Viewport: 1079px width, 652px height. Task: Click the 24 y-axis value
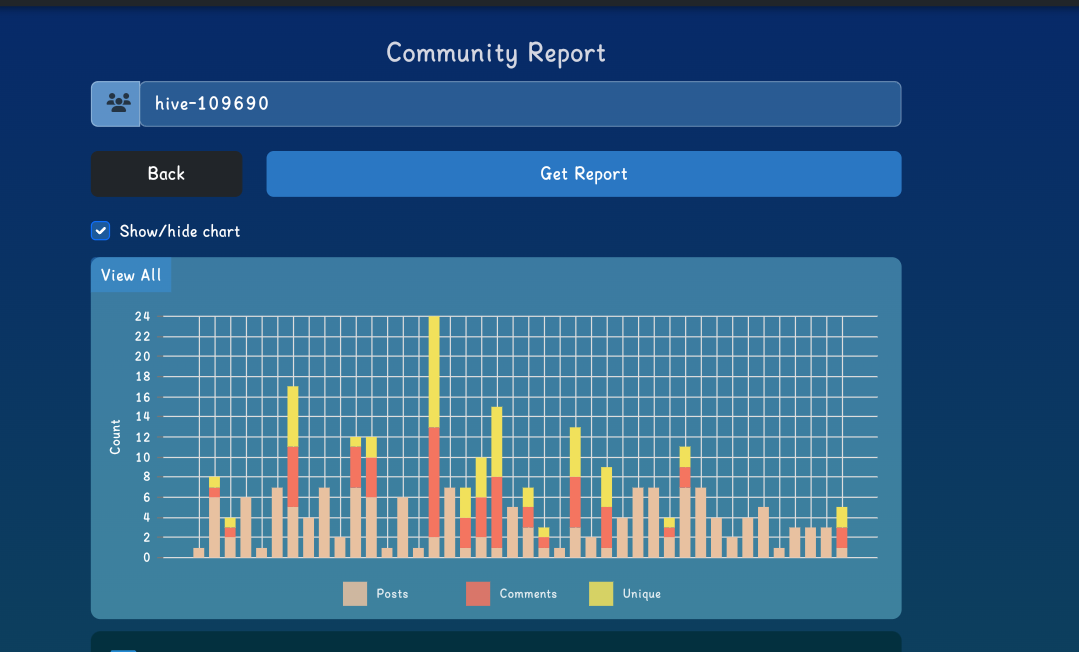pyautogui.click(x=142, y=316)
